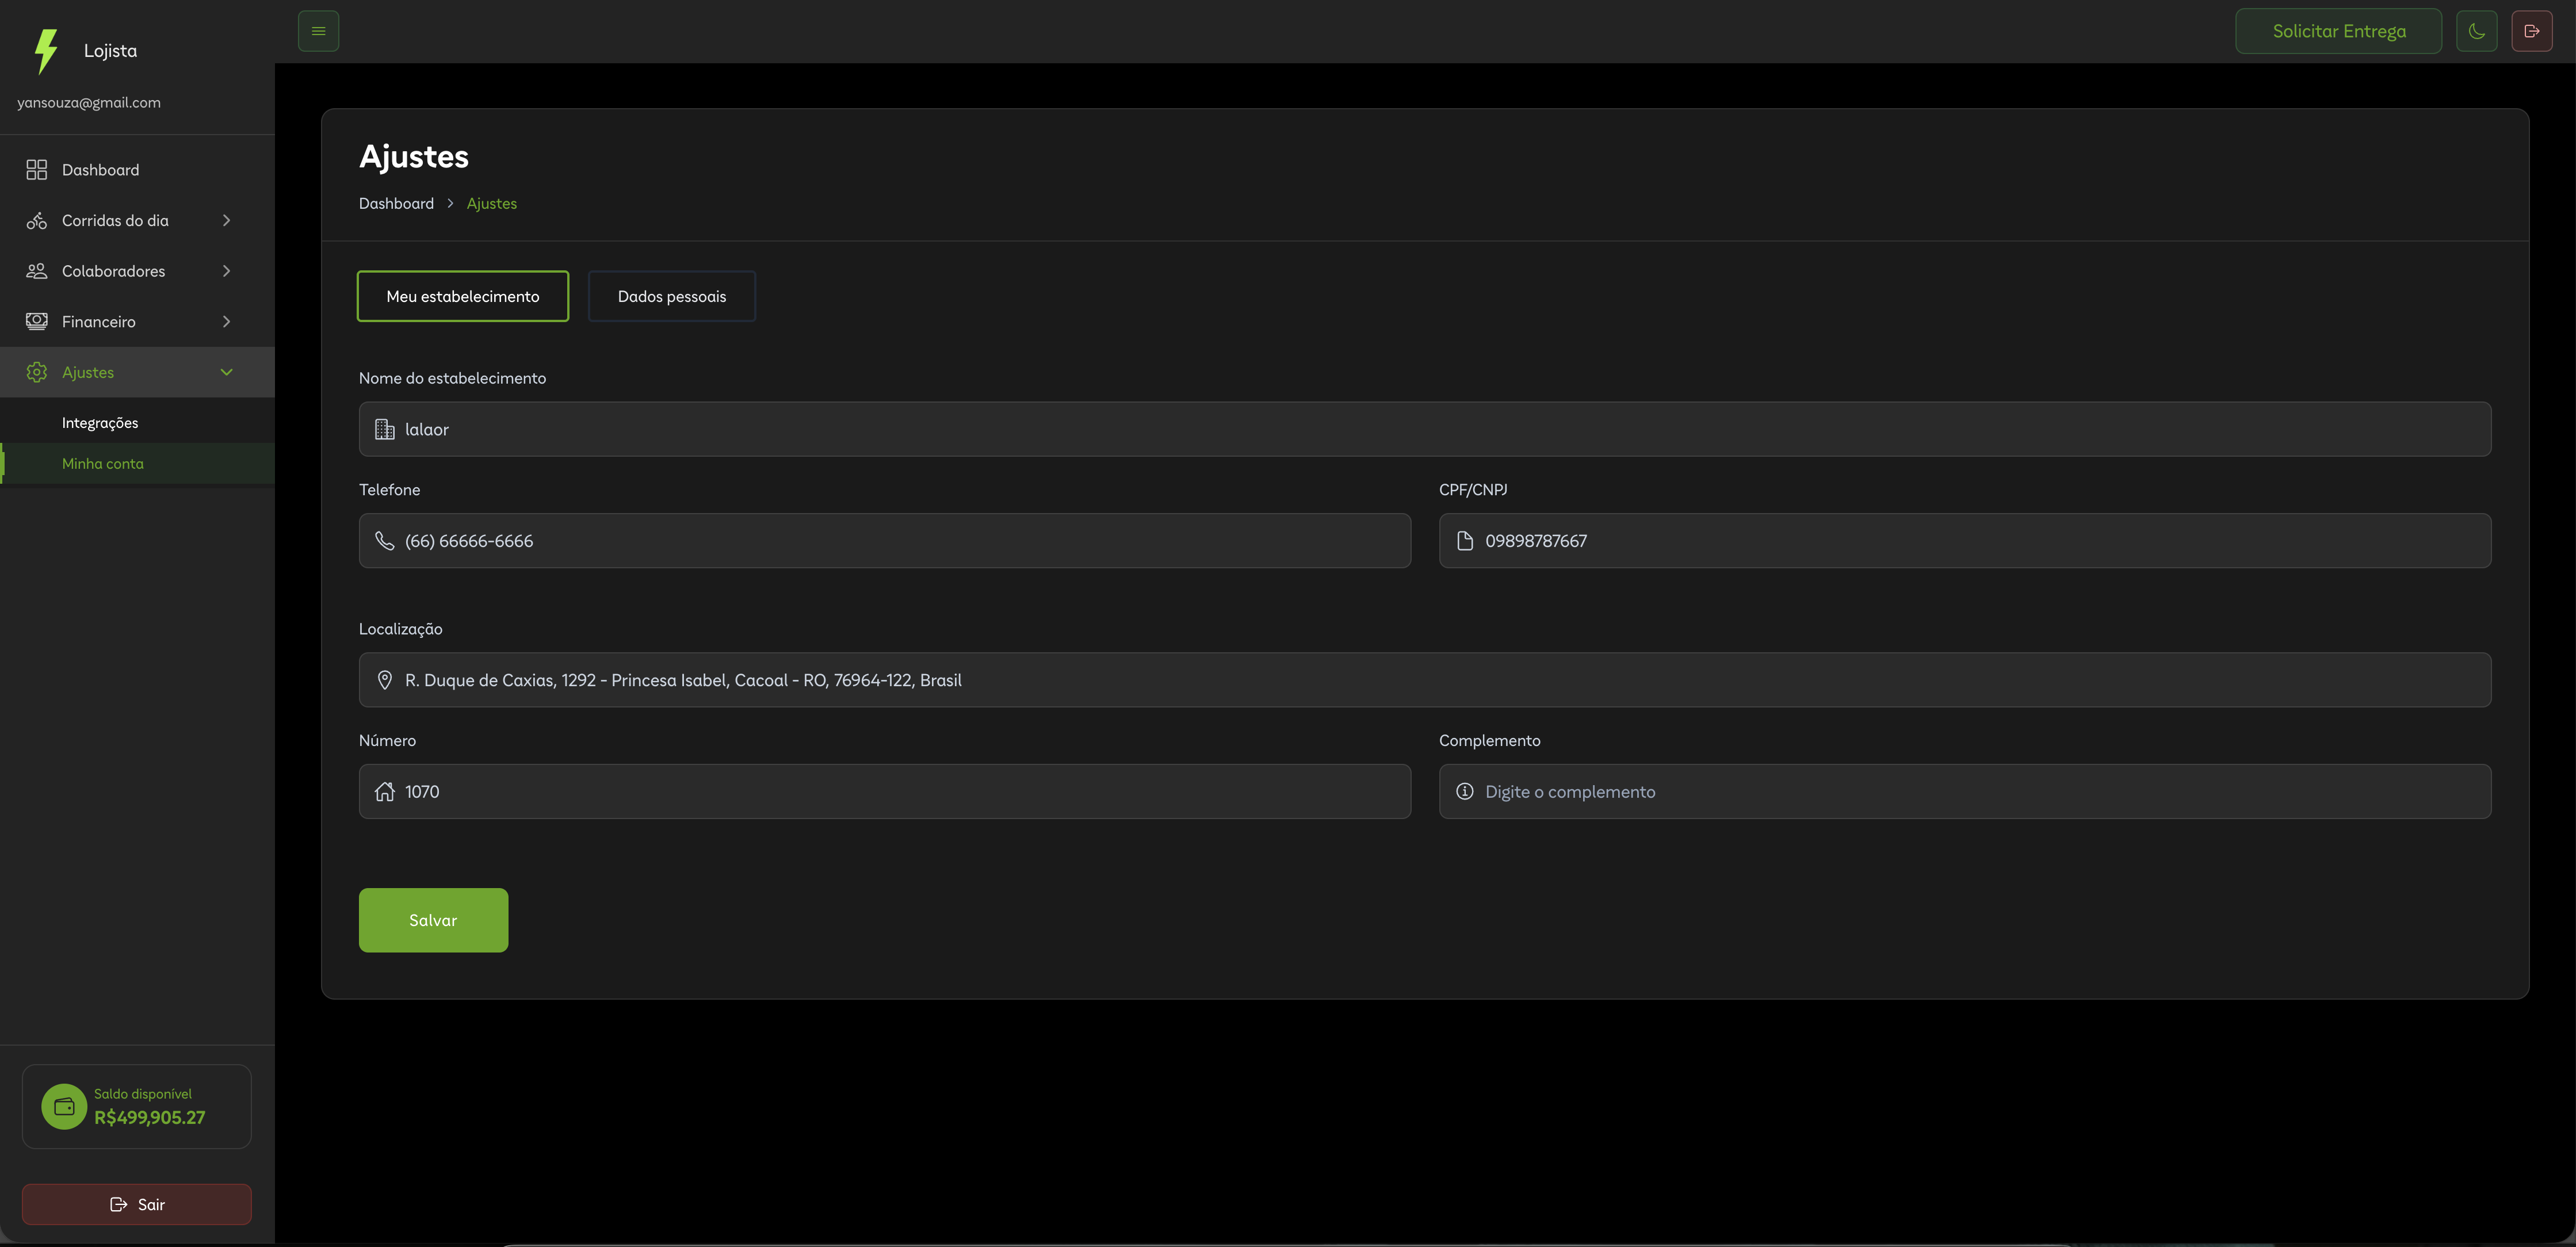The height and width of the screenshot is (1247, 2576).
Task: Switch to the Dados pessoais tab
Action: tap(671, 296)
